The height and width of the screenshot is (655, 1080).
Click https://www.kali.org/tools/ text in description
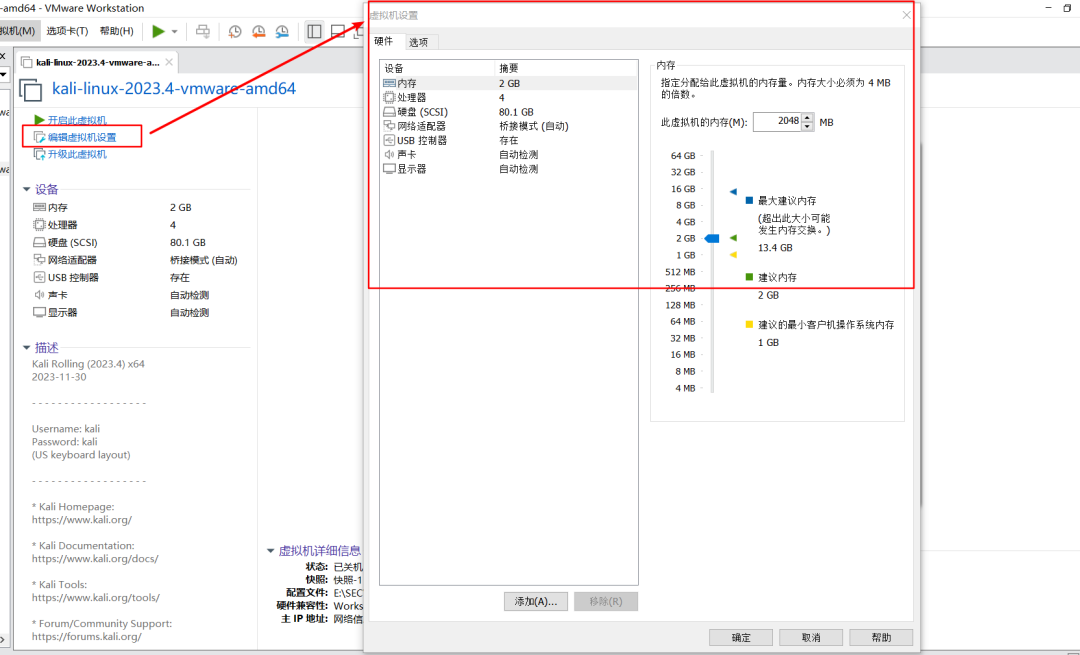tap(96, 598)
